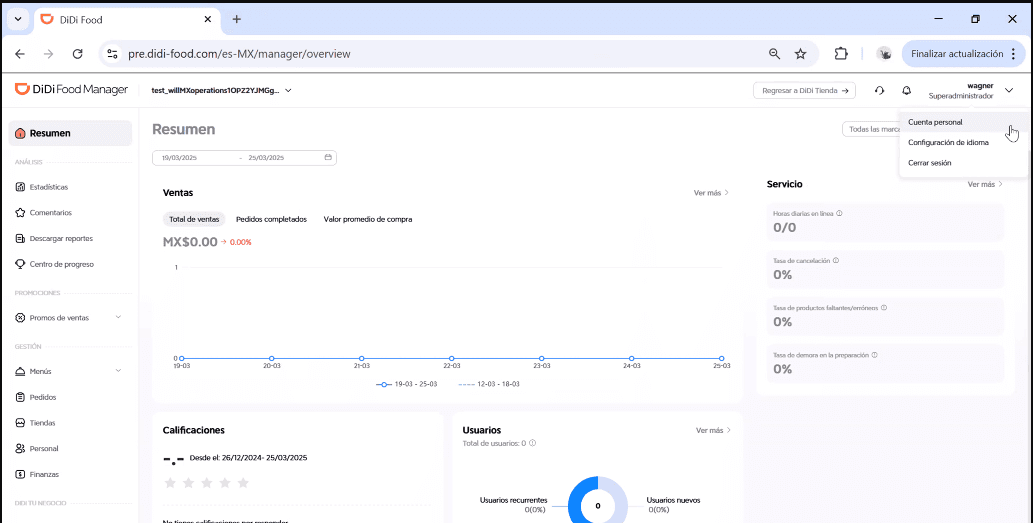Select the Total de ventas tab

click(194, 219)
